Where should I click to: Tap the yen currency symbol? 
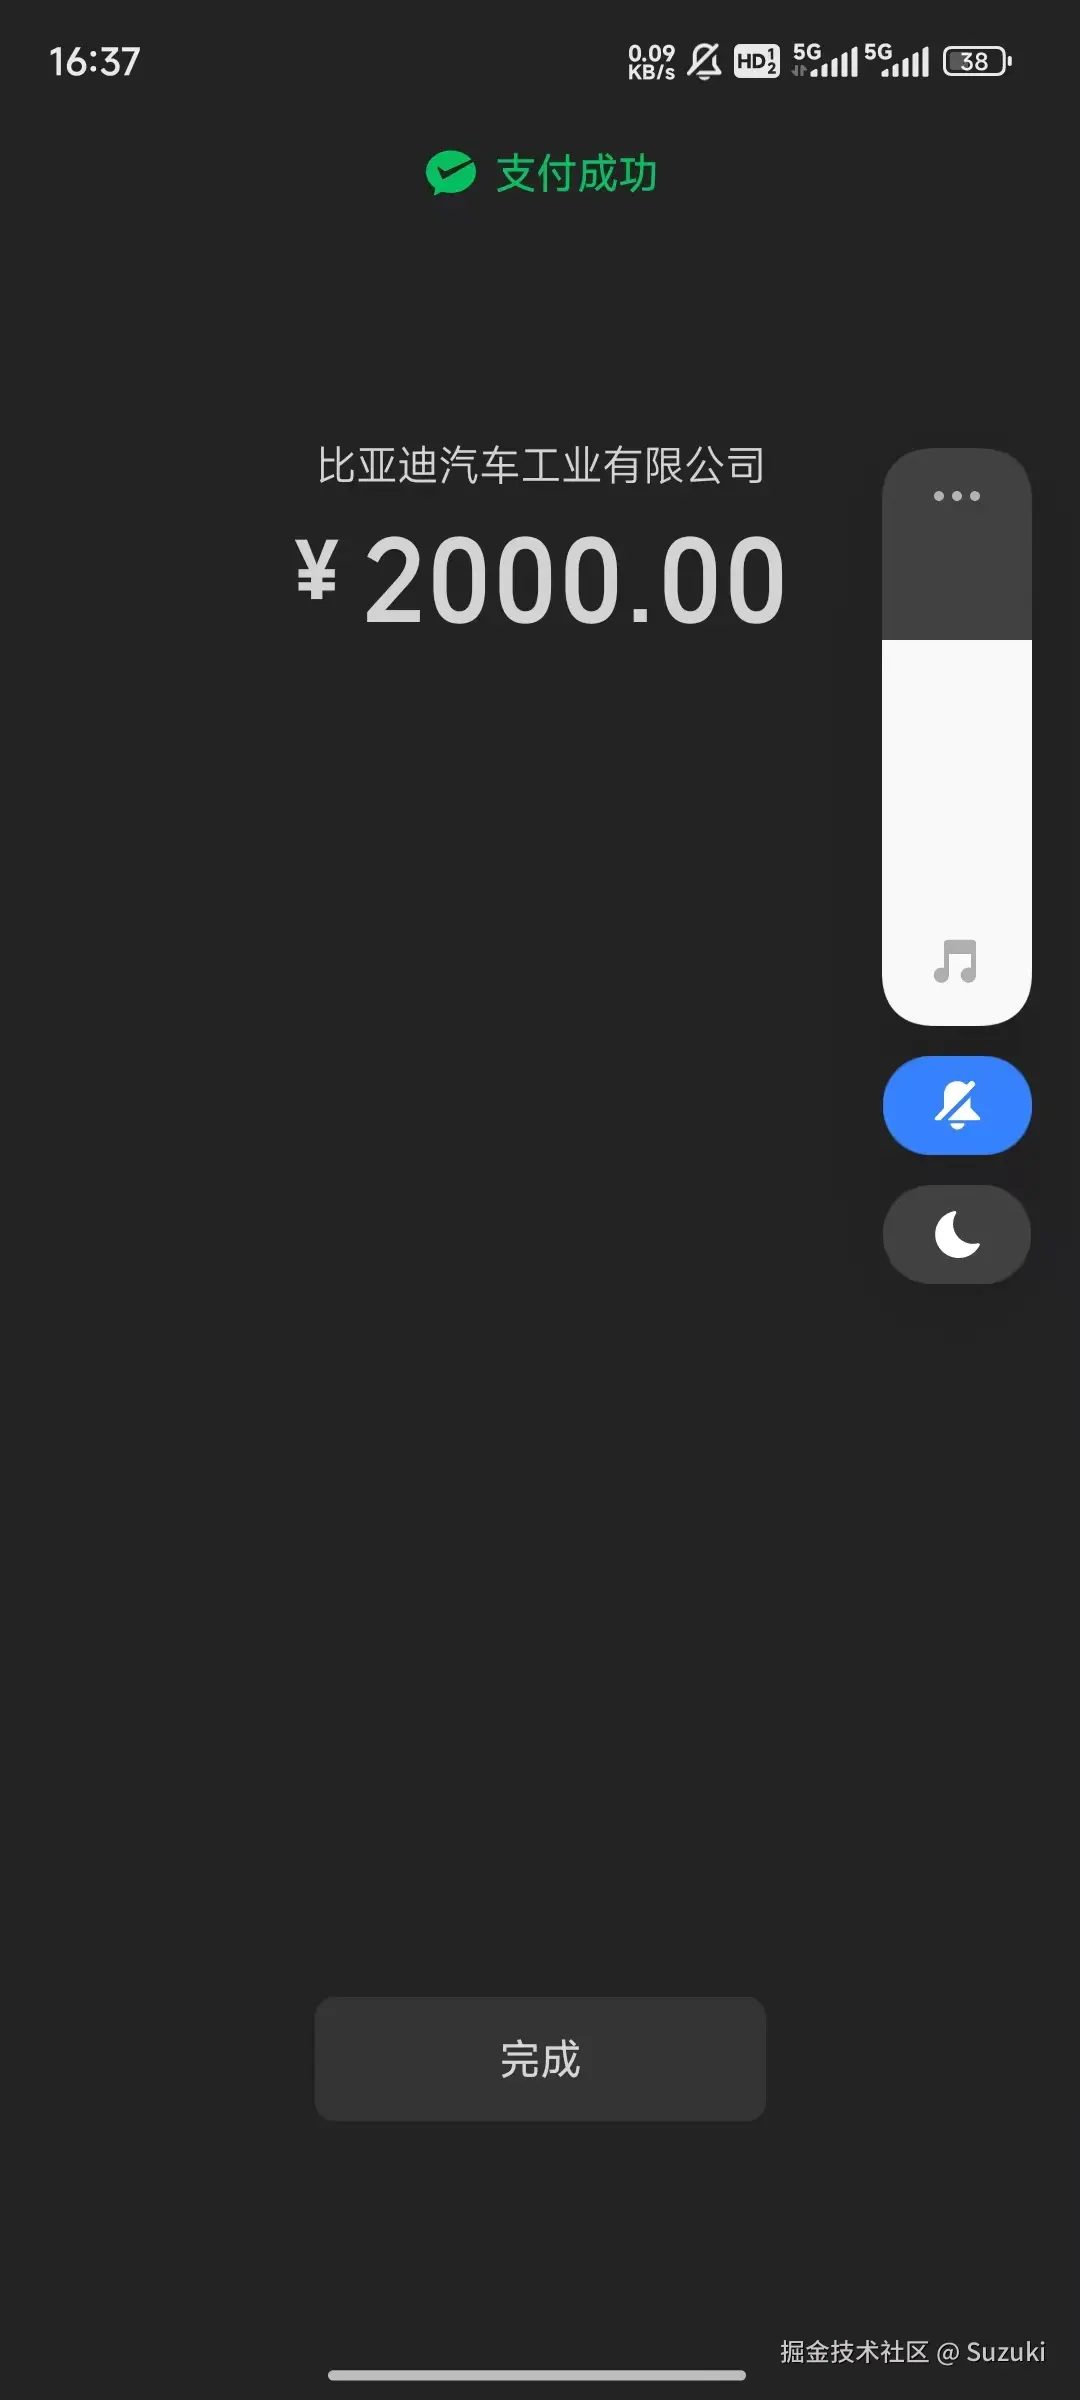tap(317, 568)
